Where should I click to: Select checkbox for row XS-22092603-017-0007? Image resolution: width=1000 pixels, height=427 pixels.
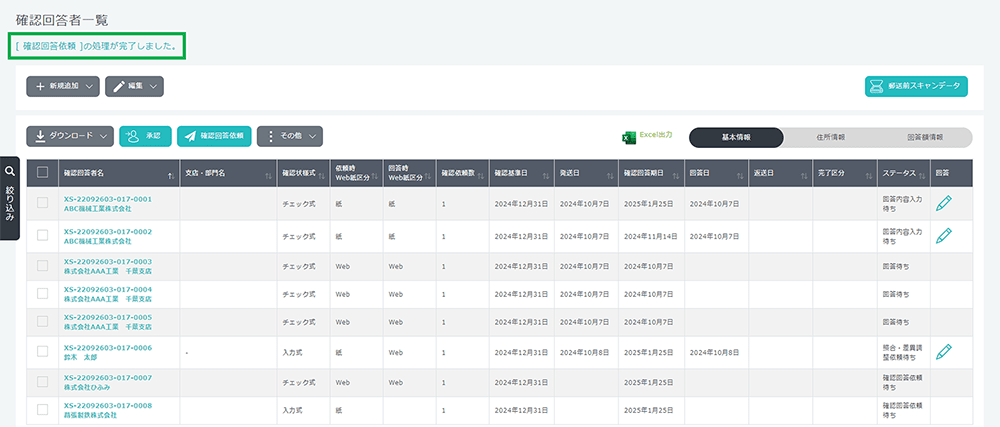click(42, 384)
